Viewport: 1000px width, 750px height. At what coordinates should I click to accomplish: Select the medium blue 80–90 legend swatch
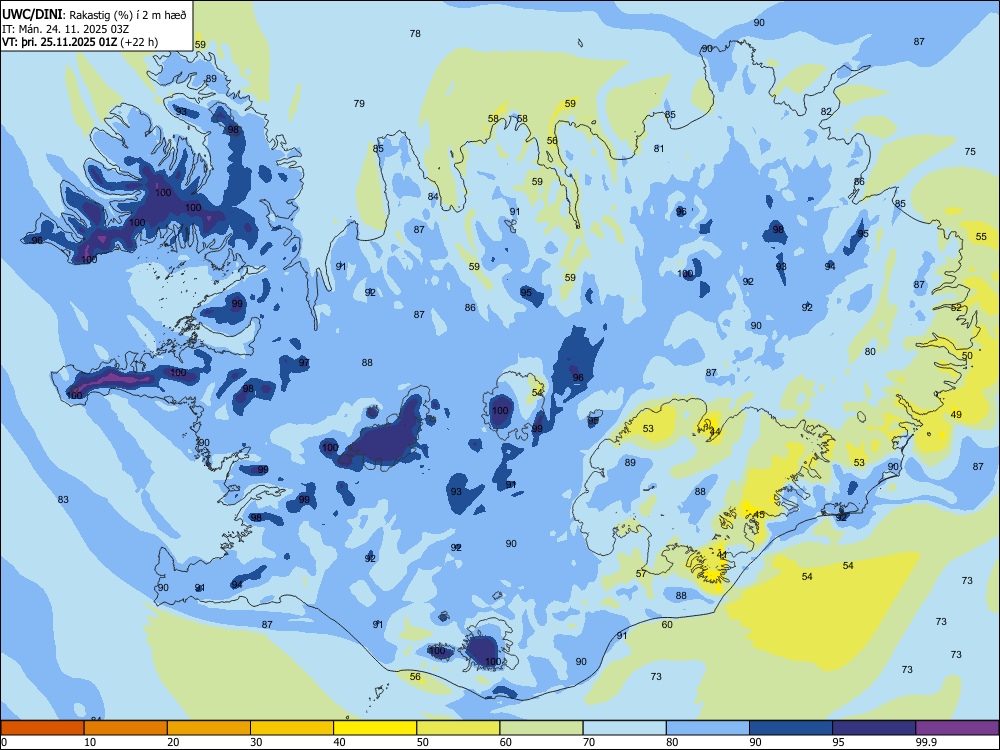point(708,728)
